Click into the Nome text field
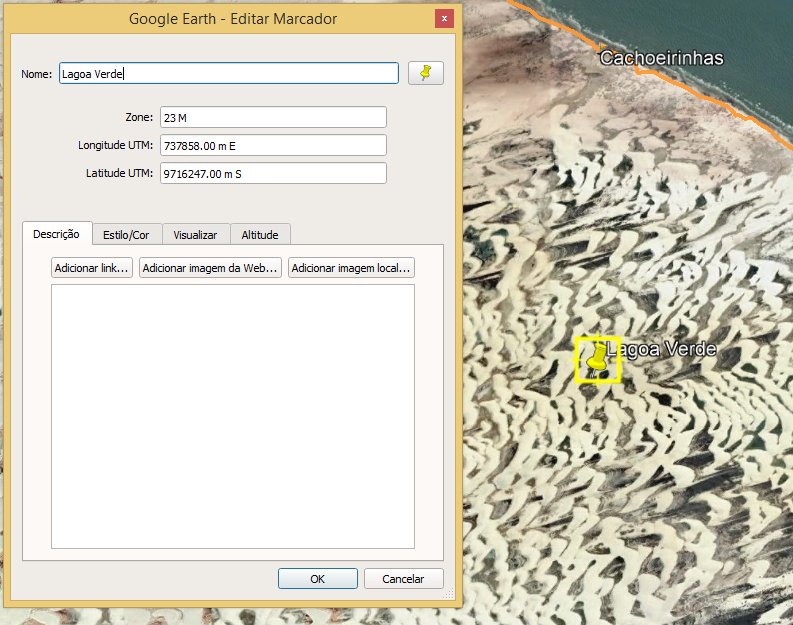Screen dimensions: 793x625 [229, 73]
